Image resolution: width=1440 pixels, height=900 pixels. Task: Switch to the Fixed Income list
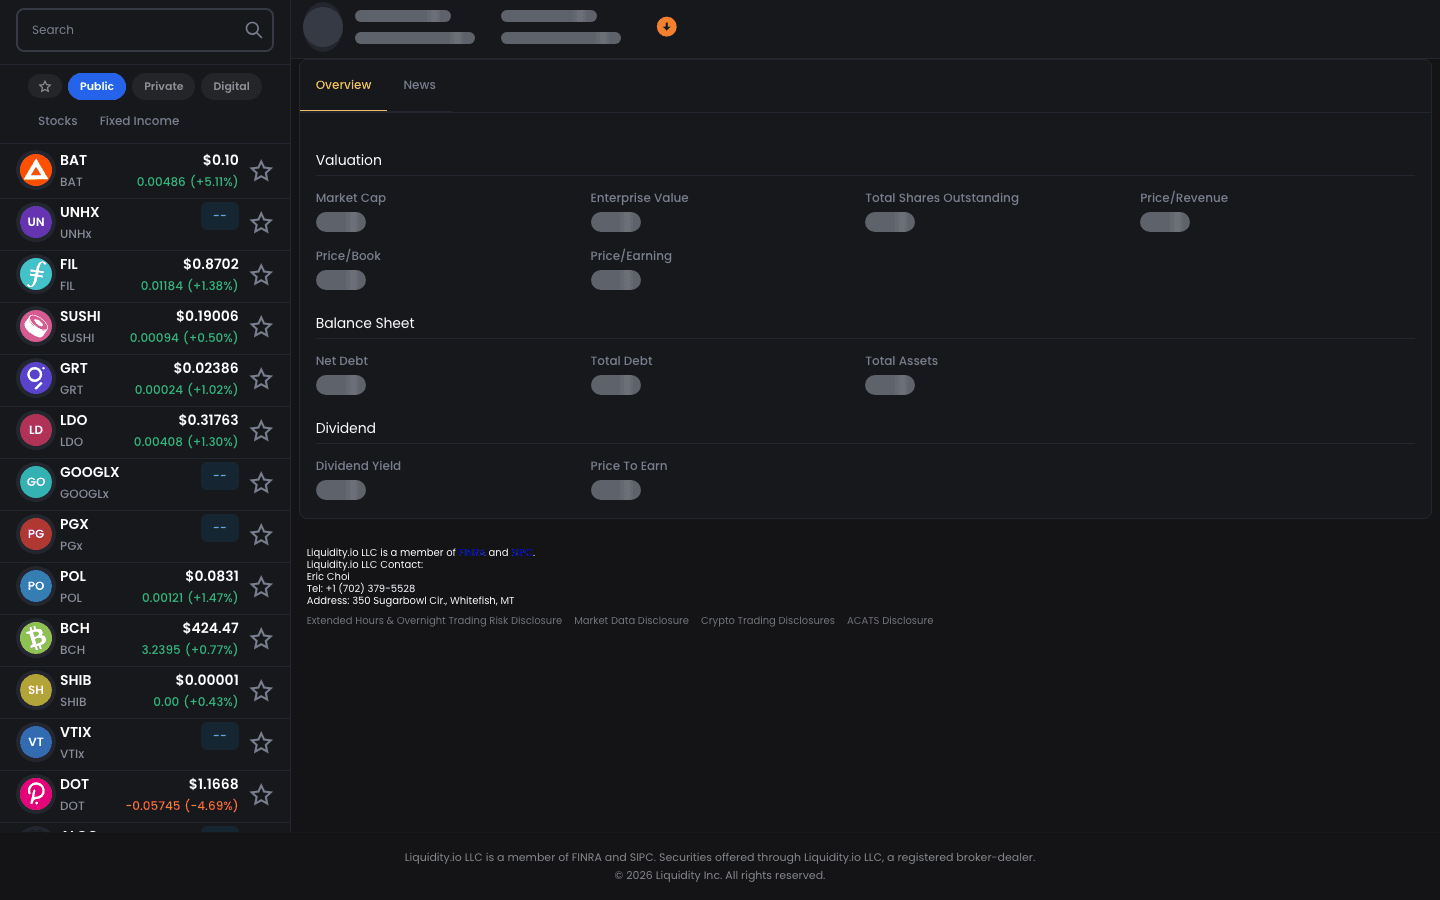tap(139, 120)
